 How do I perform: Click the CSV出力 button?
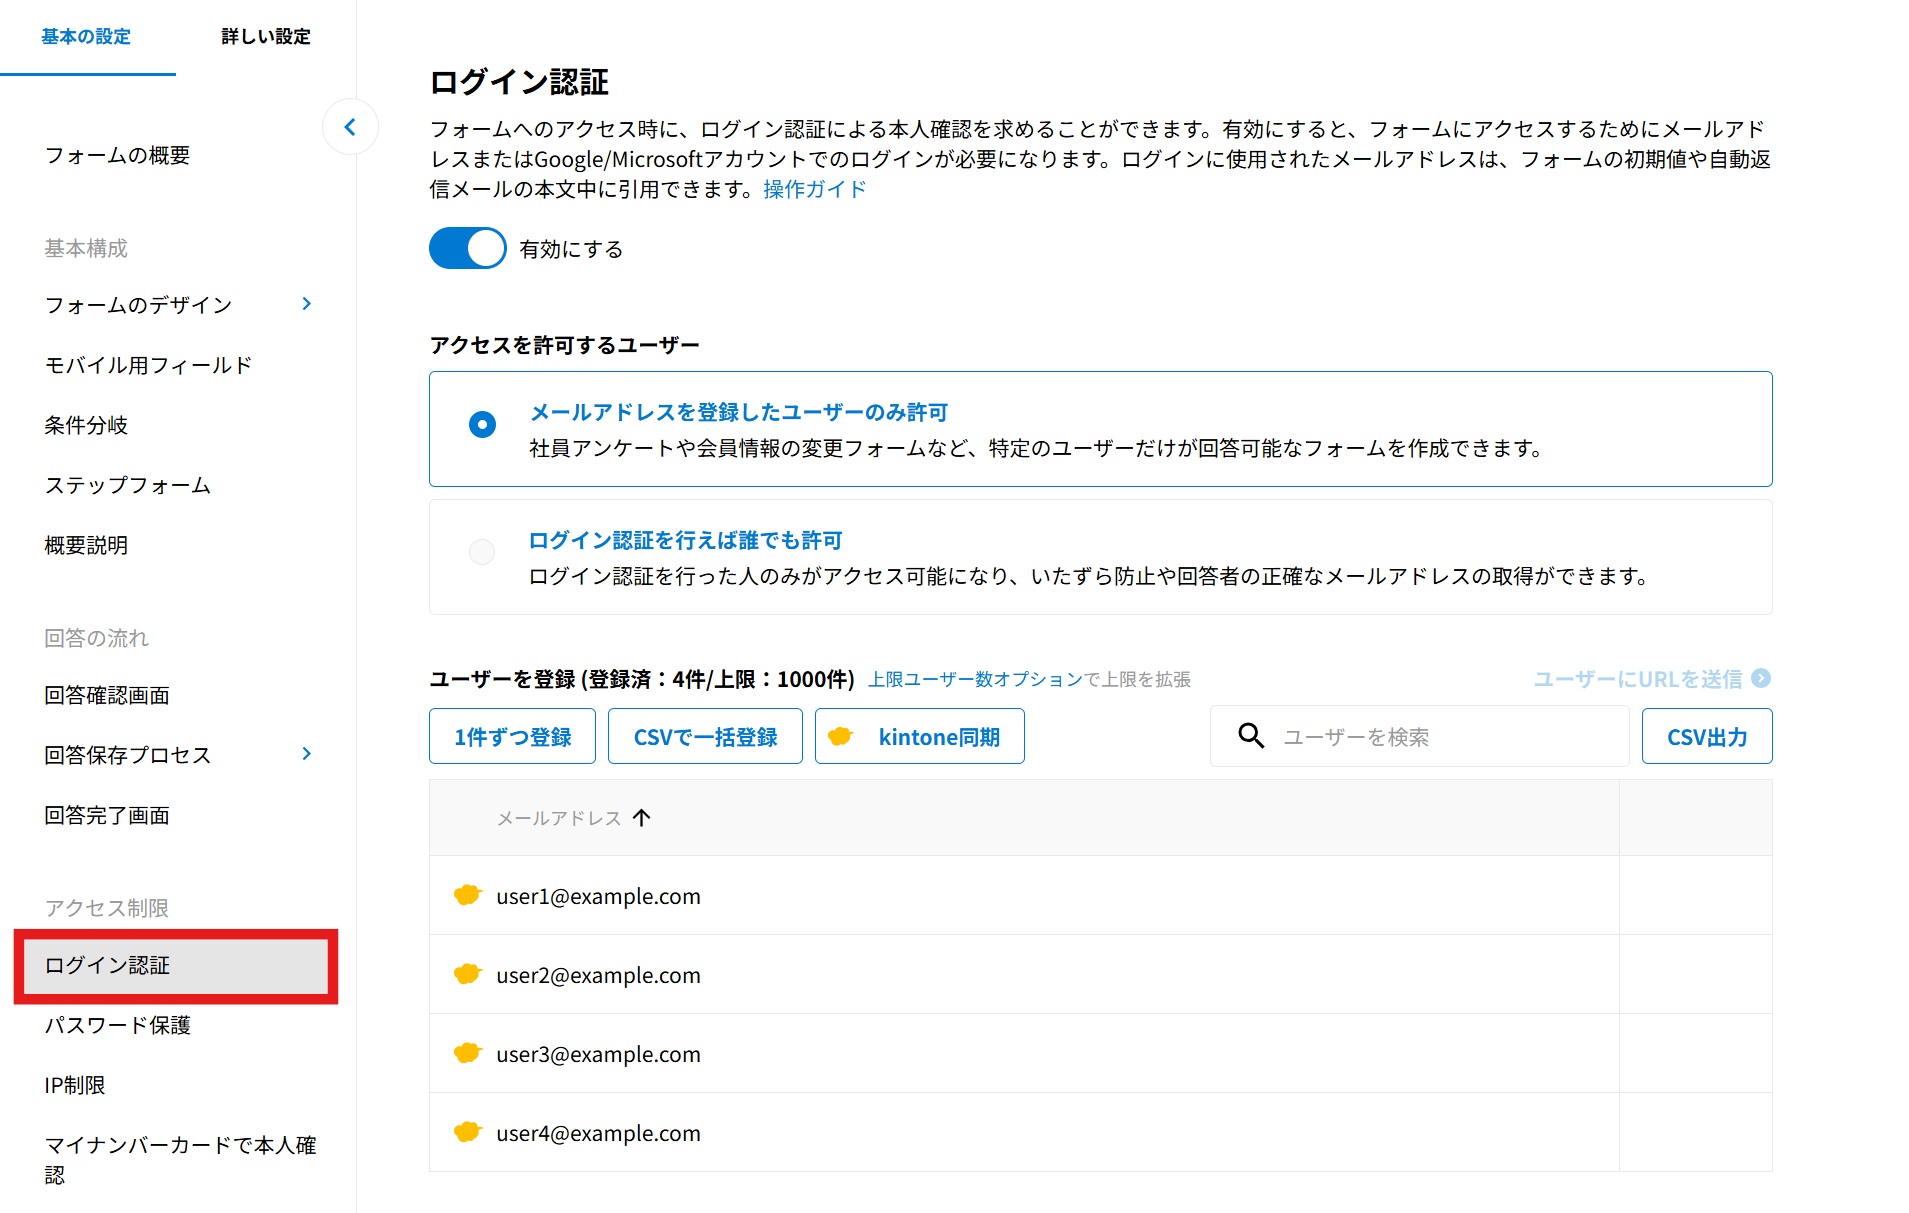coord(1706,737)
